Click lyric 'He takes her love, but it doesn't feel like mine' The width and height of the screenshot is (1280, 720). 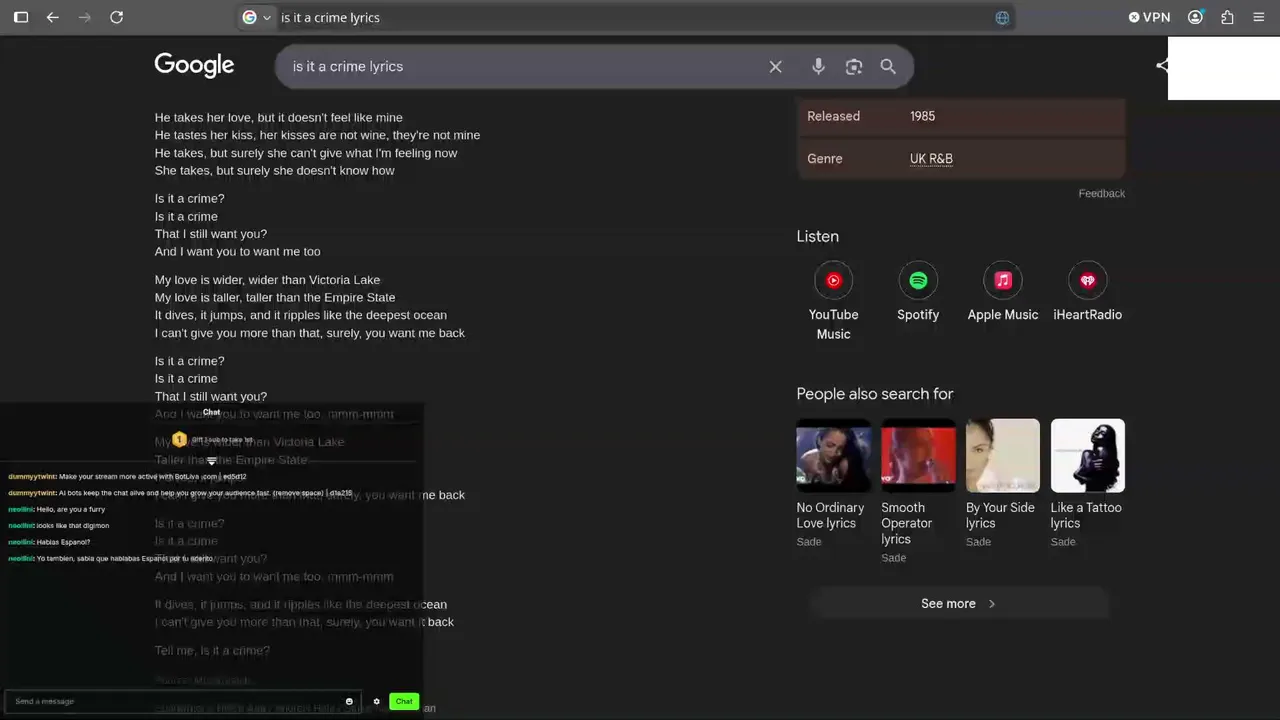278,117
